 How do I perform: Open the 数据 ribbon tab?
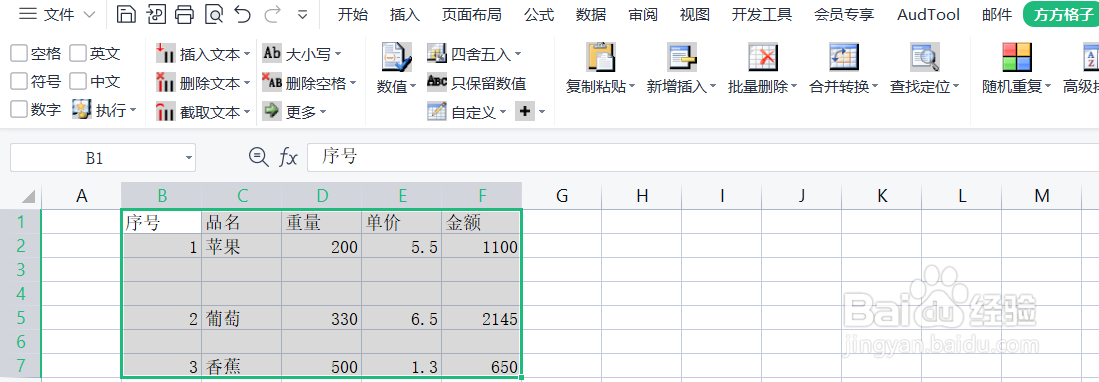591,14
